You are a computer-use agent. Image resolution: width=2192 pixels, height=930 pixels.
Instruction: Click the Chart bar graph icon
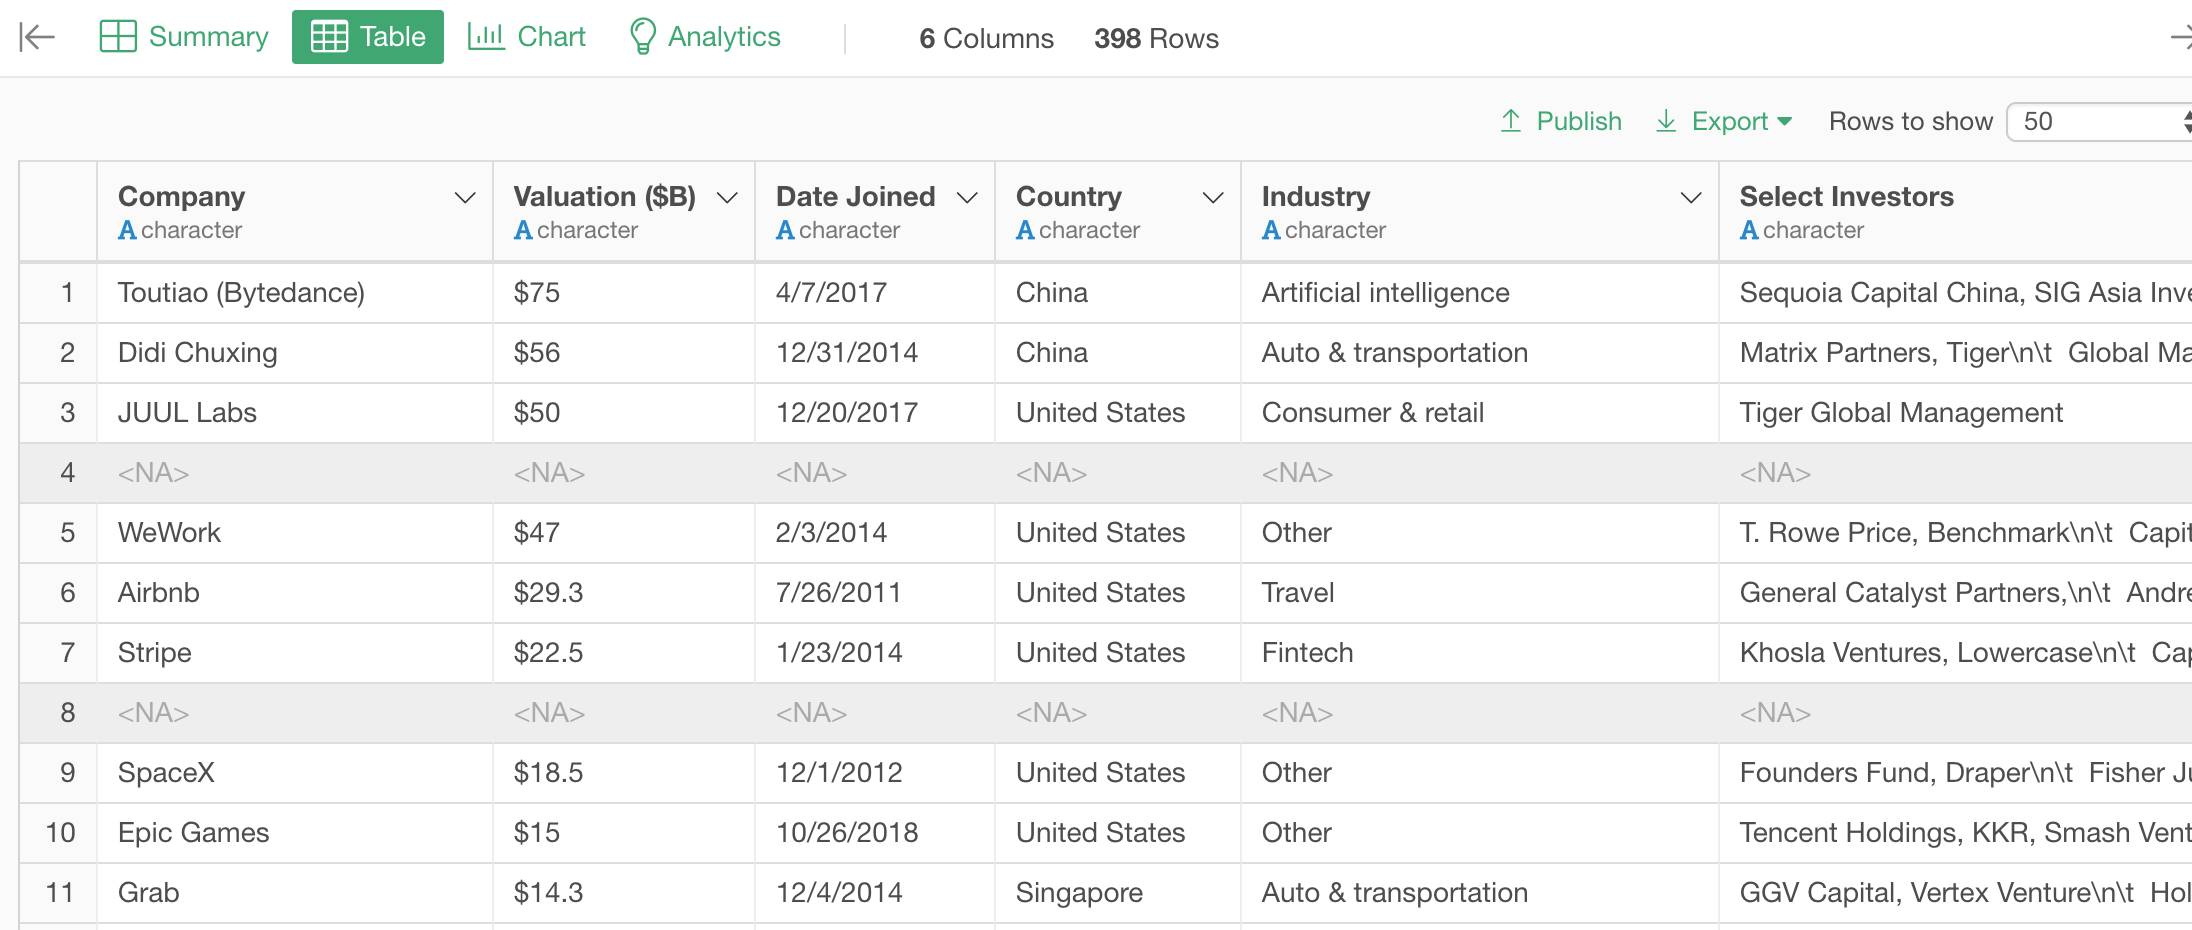tap(486, 37)
